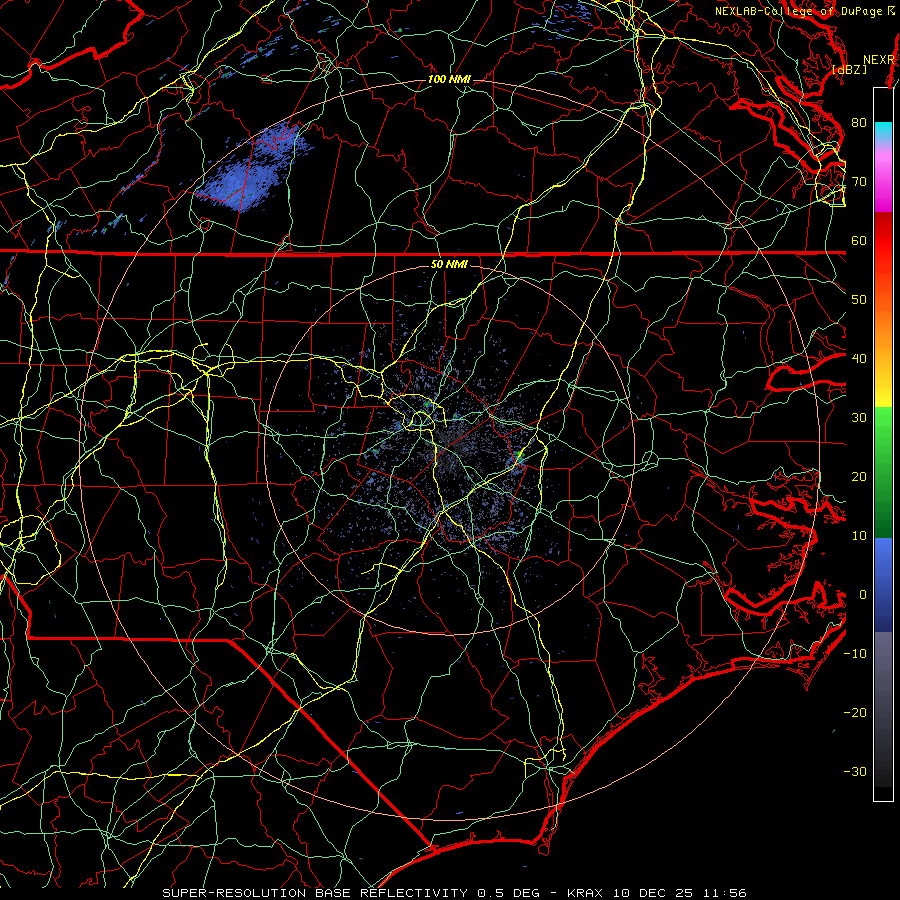
Task: Click the 100 NMI range ring label
Action: click(449, 79)
